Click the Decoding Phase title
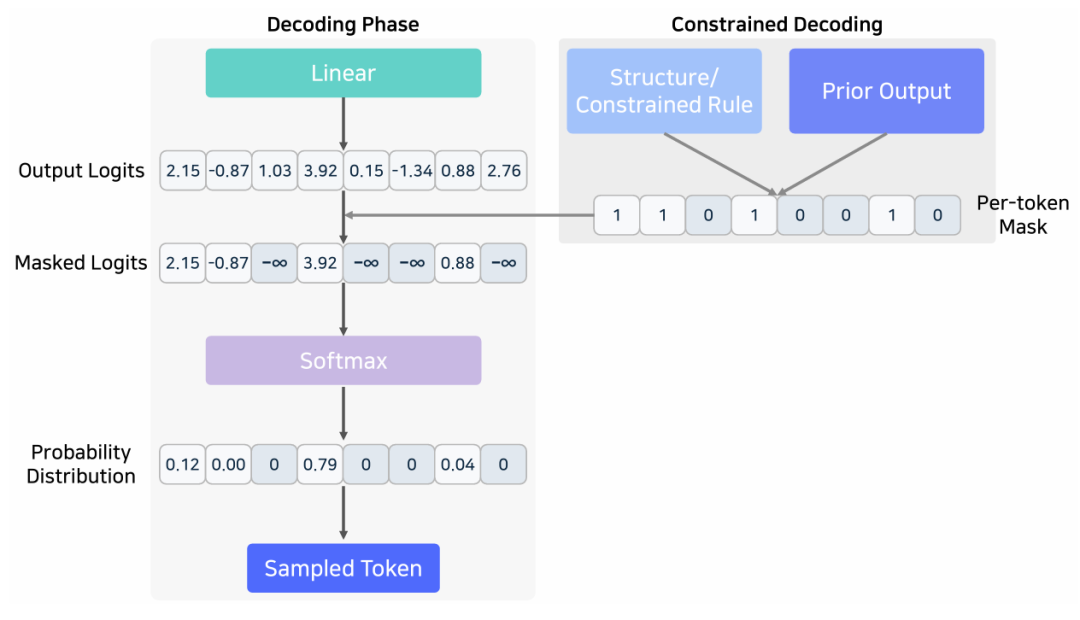 point(342,24)
